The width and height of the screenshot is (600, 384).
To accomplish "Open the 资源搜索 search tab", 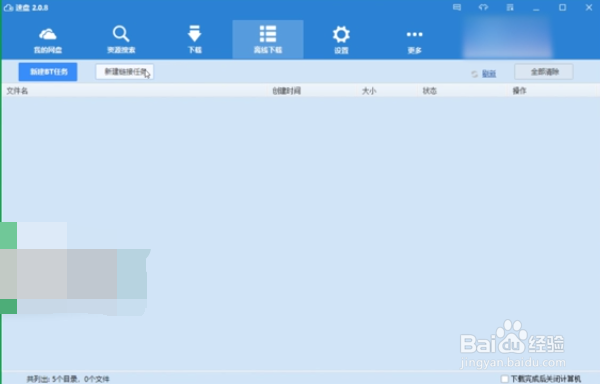I will click(x=121, y=40).
